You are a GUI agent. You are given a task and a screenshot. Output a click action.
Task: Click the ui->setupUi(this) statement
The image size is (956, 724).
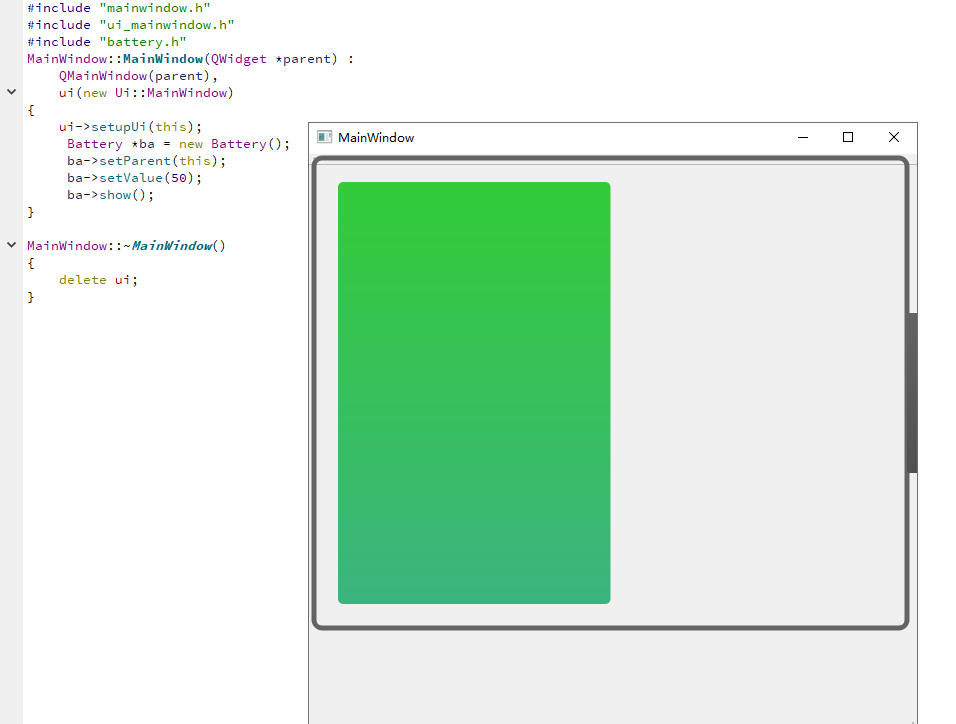tap(130, 127)
